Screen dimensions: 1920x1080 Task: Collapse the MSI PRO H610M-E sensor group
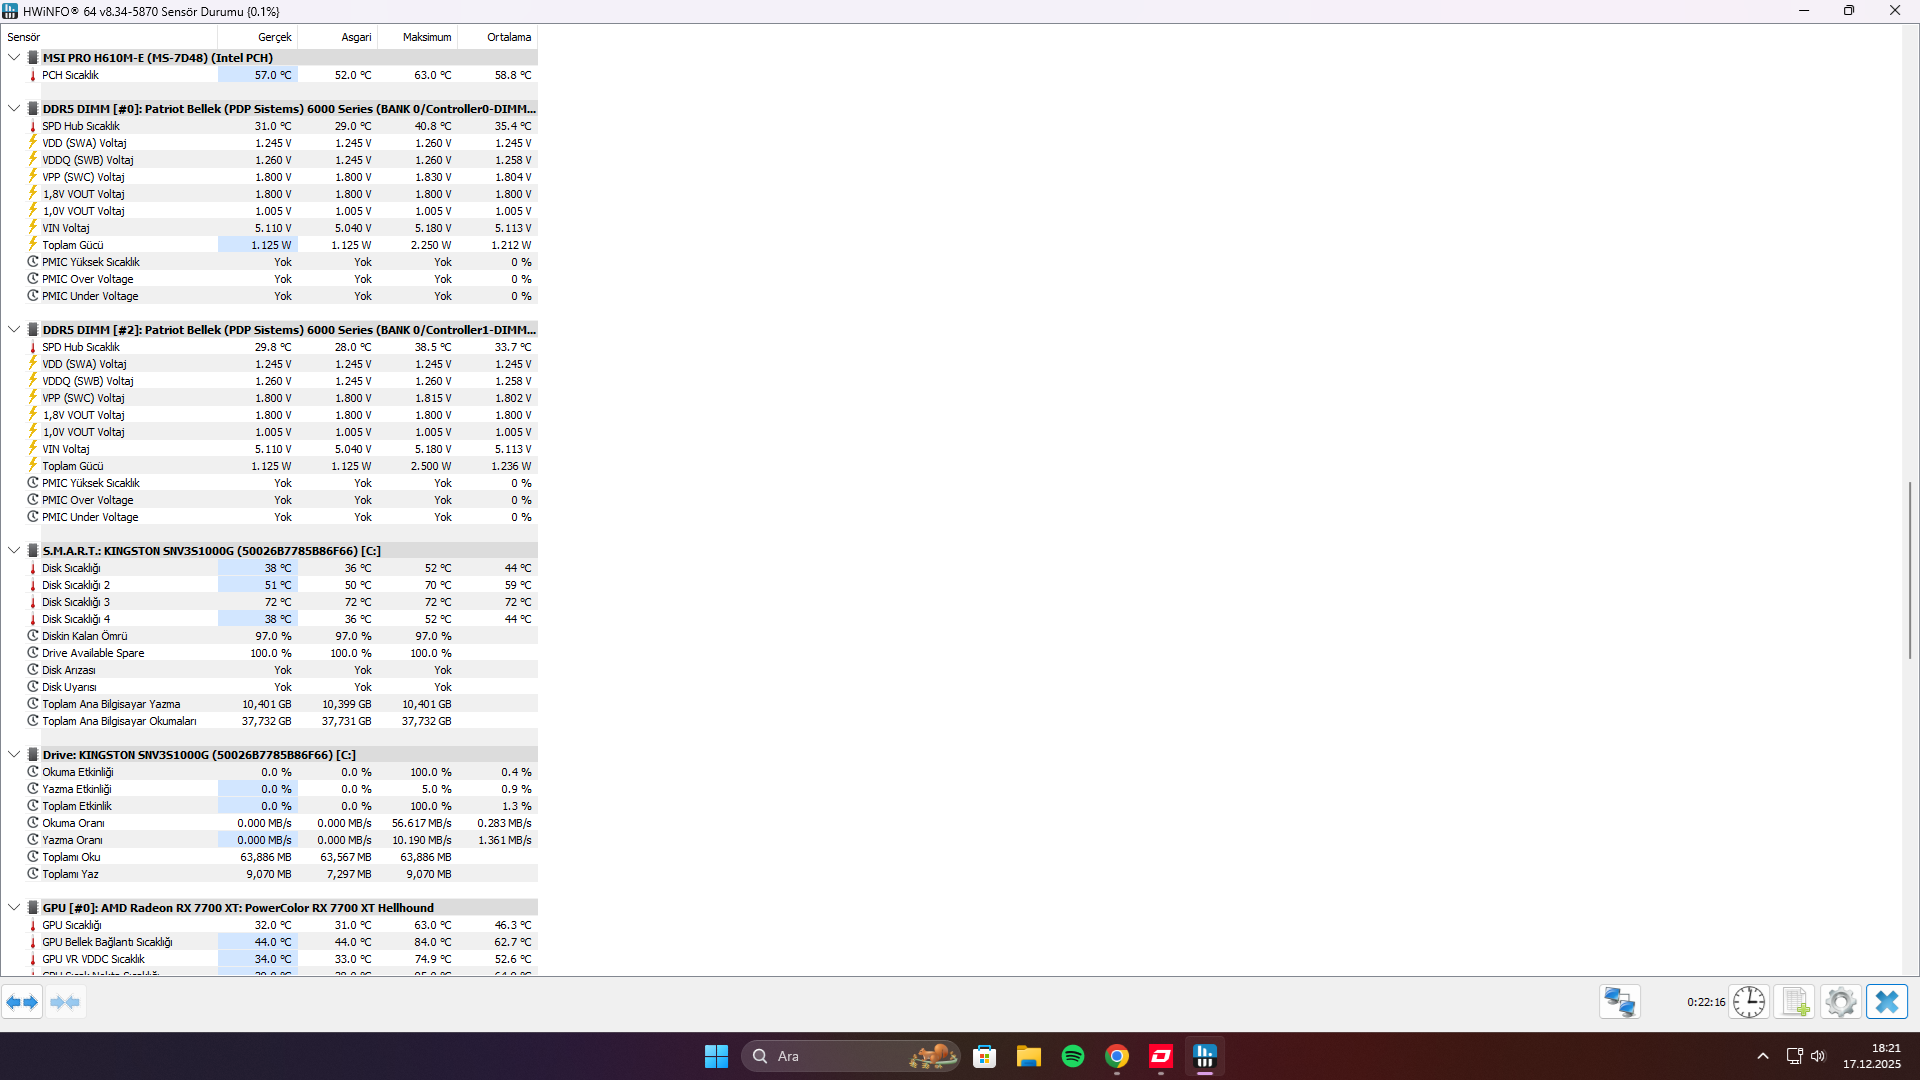pos(14,58)
